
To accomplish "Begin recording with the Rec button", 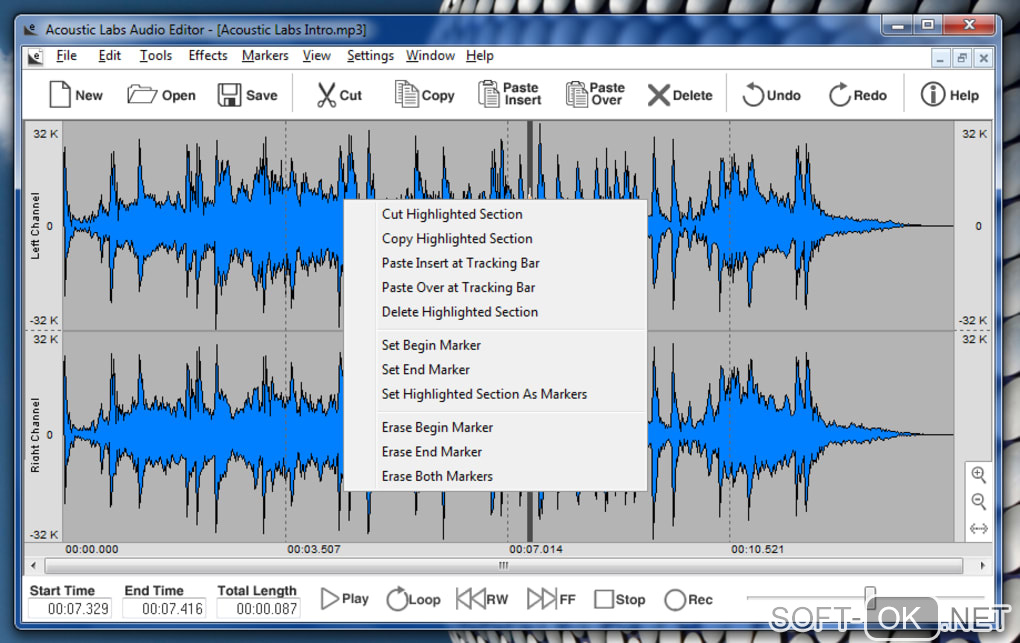I will 688,599.
